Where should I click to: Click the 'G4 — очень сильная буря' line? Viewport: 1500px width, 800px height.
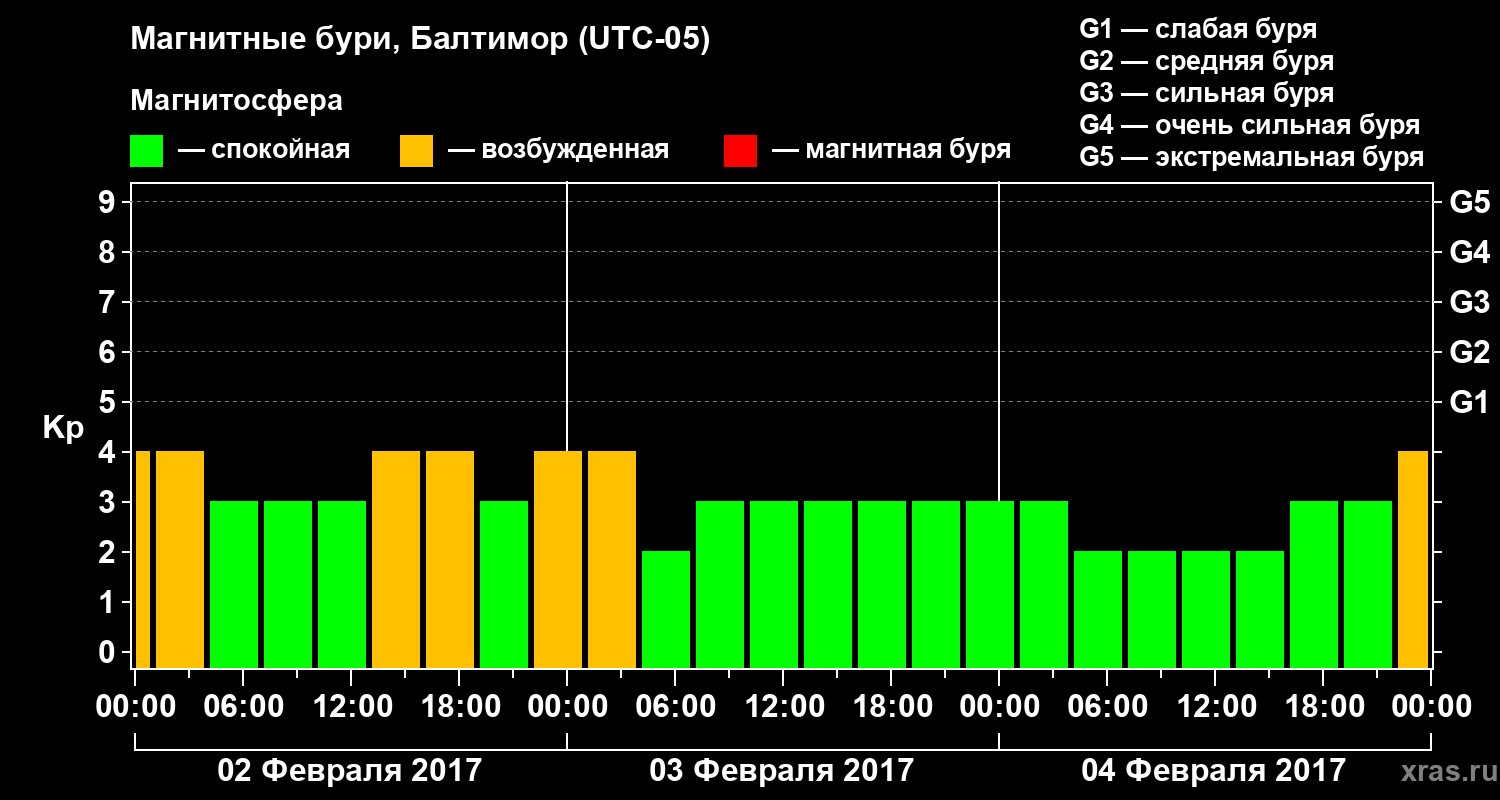(1249, 125)
